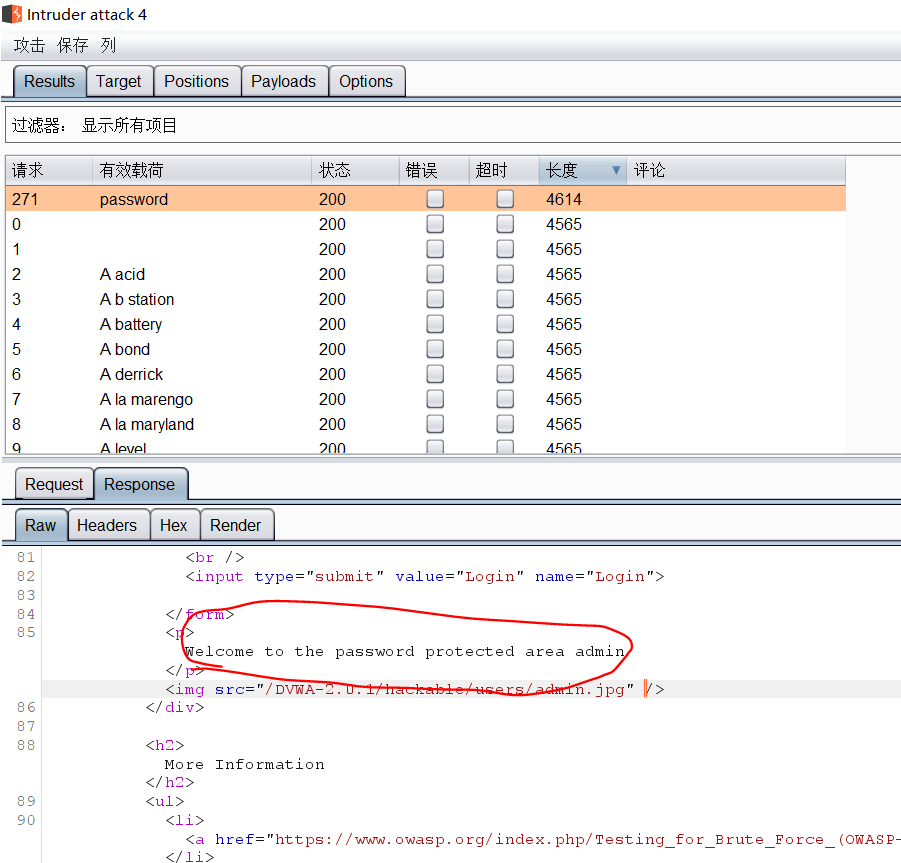Click the owasp.org href URL text

pyautogui.click(x=587, y=839)
